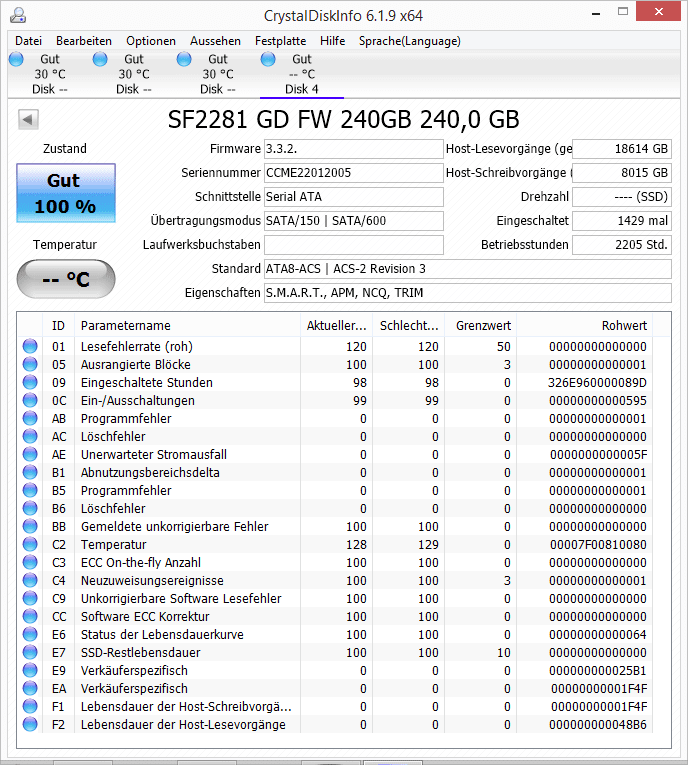
Task: Click the Drehzahl value ---- (SSD)
Action: (622, 197)
